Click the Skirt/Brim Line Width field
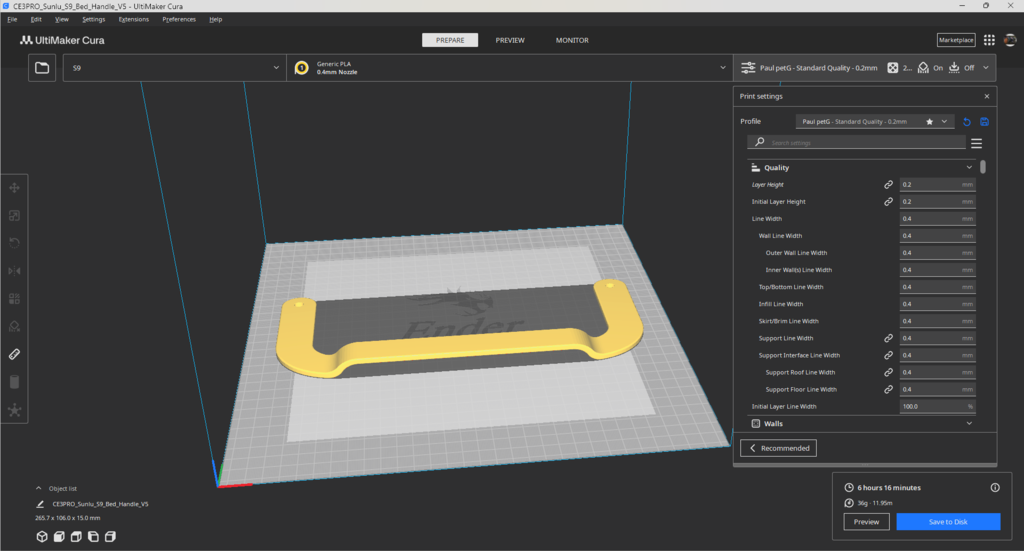1024x551 pixels. point(937,321)
